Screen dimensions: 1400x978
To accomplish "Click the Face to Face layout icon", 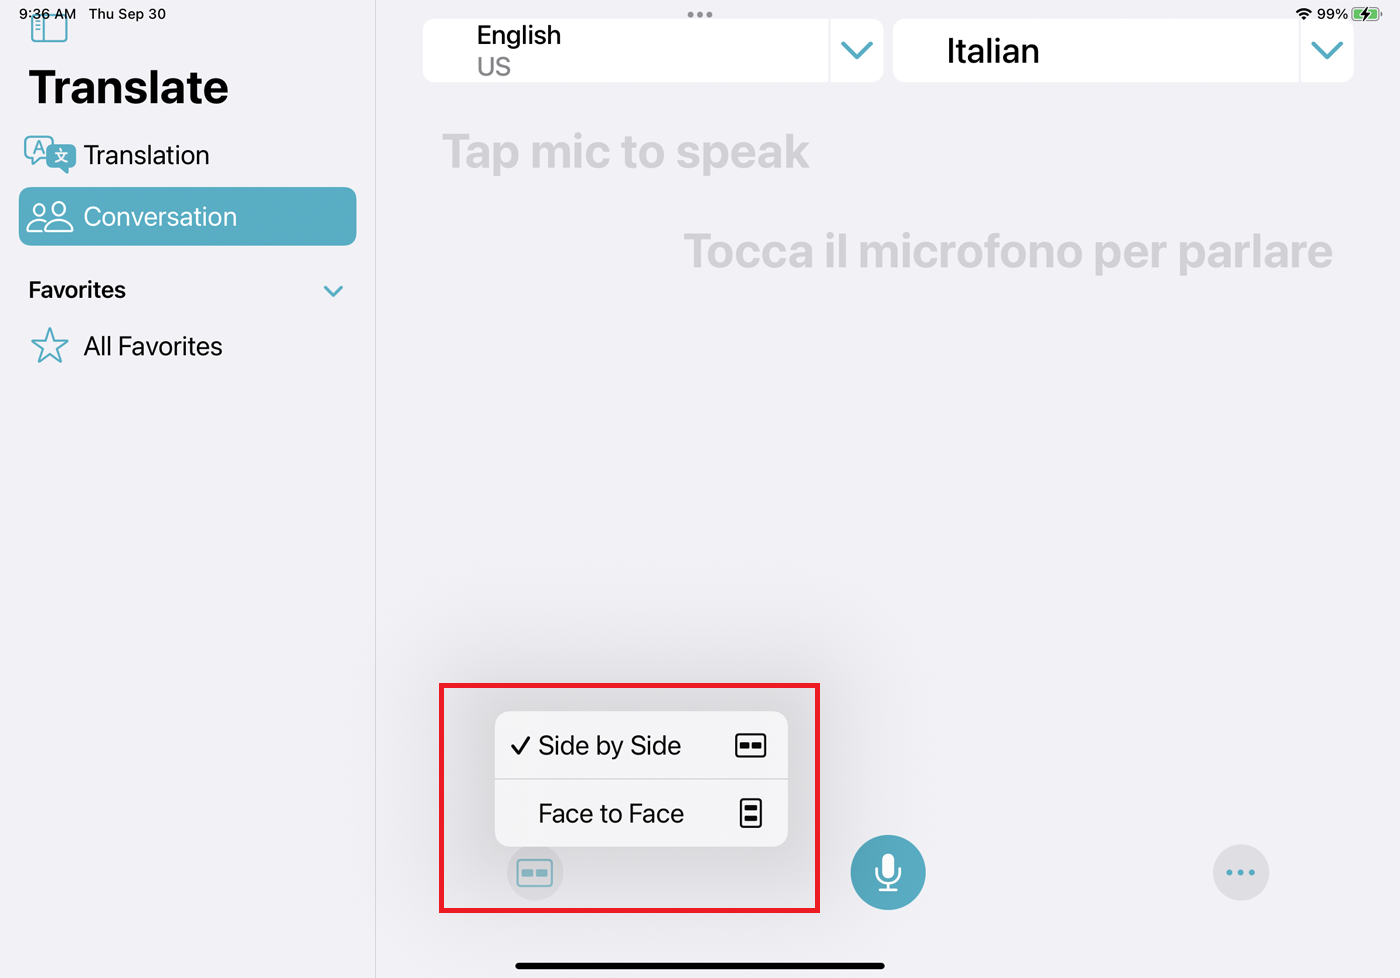I will [751, 813].
